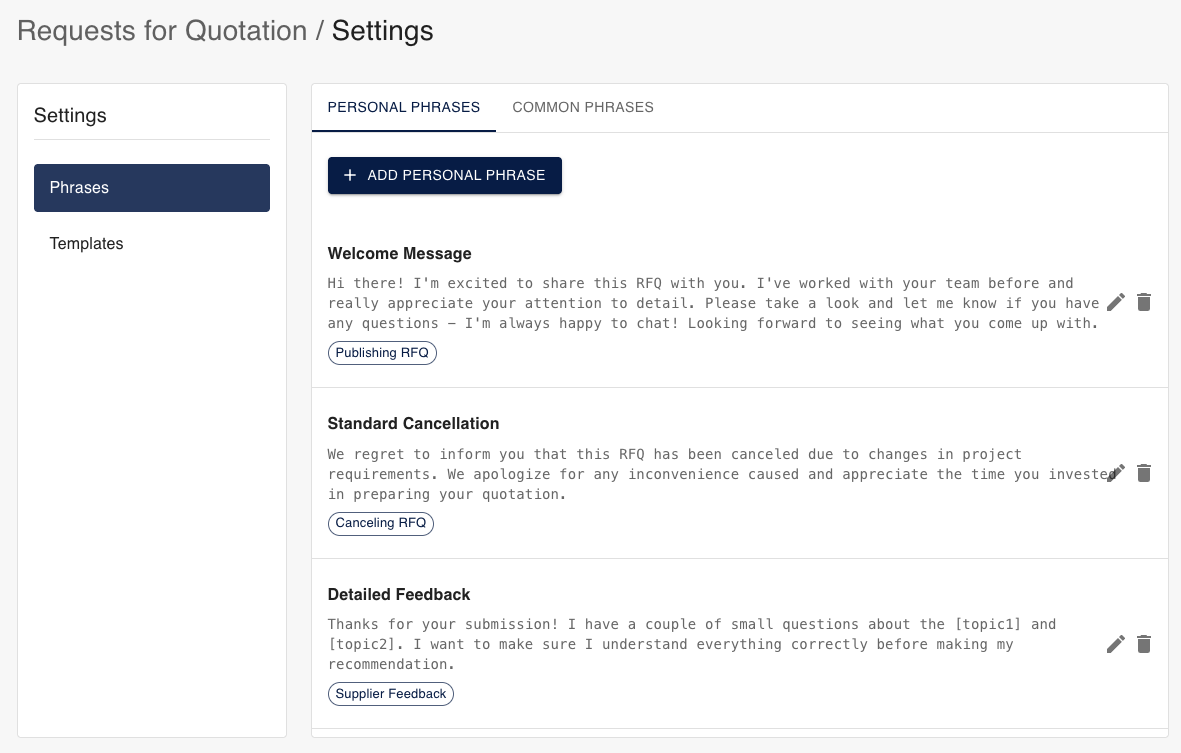This screenshot has height=753, width=1181.
Task: Select the Detailed Feedback title
Action: click(x=398, y=595)
